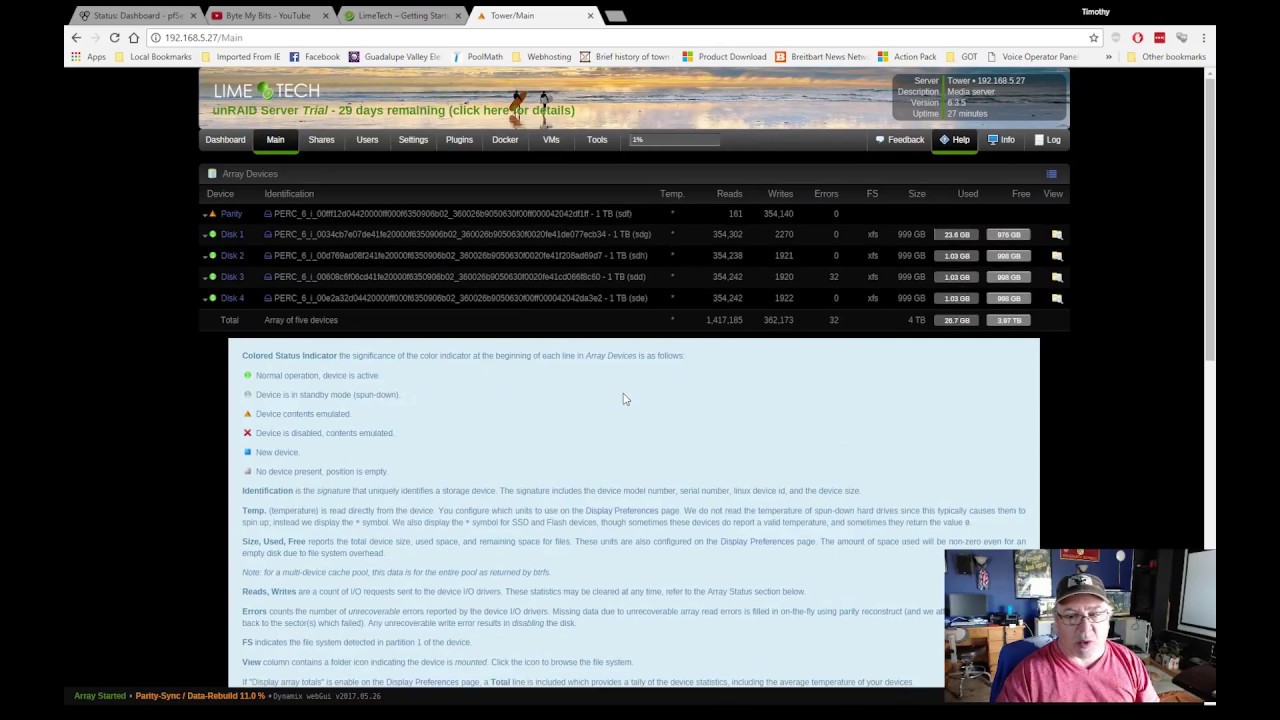Browse Disk 2 file system folder icon
The height and width of the screenshot is (720, 1280).
(1057, 256)
